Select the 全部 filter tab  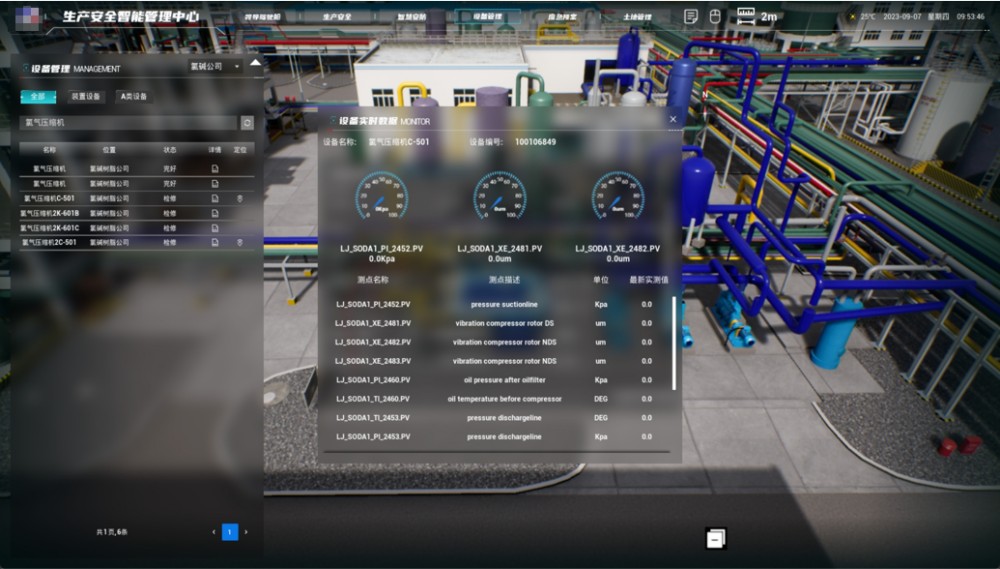[38, 97]
